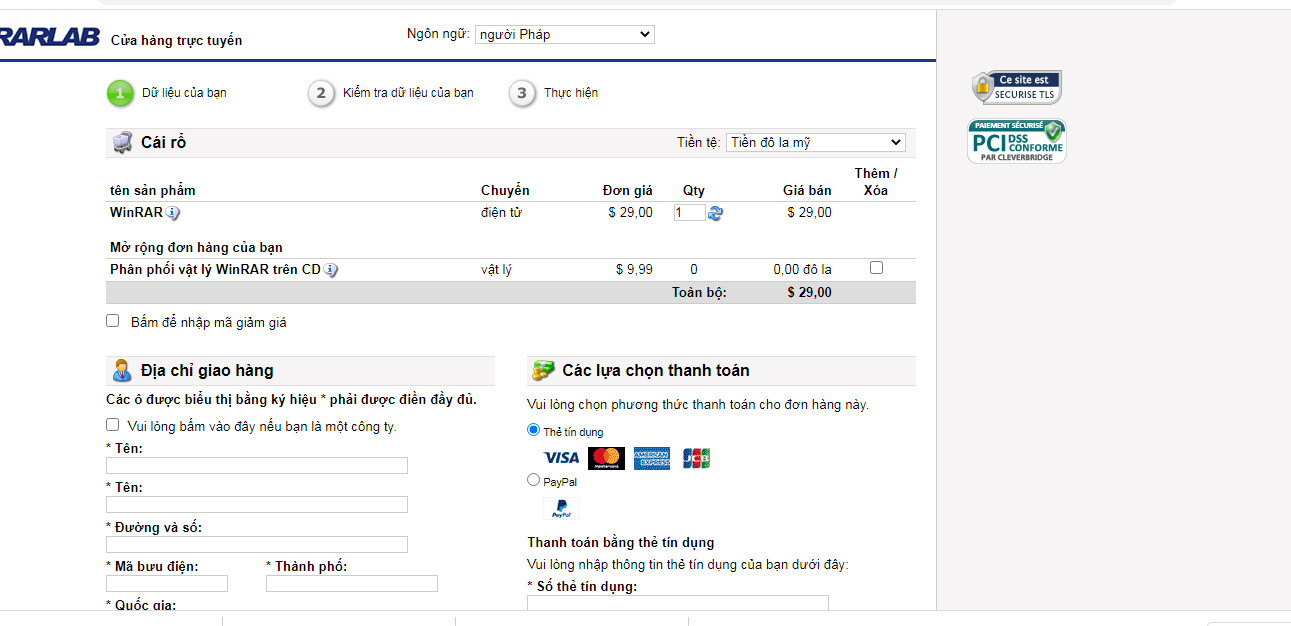Click the Địa chỉ giao hàng heading
This screenshot has height=626, width=1291.
[207, 370]
